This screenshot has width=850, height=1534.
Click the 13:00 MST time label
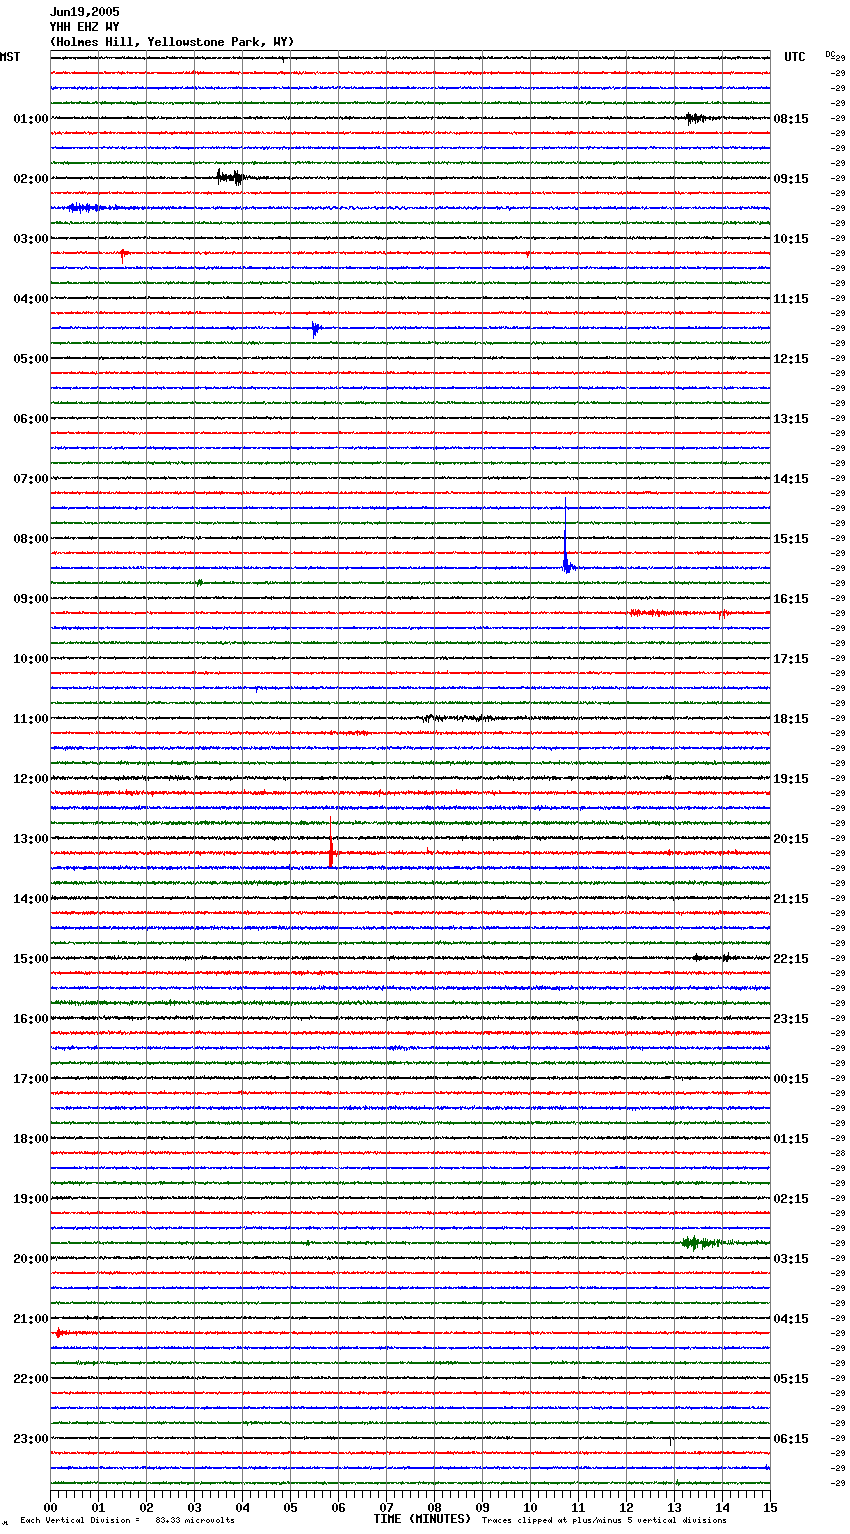[31, 839]
